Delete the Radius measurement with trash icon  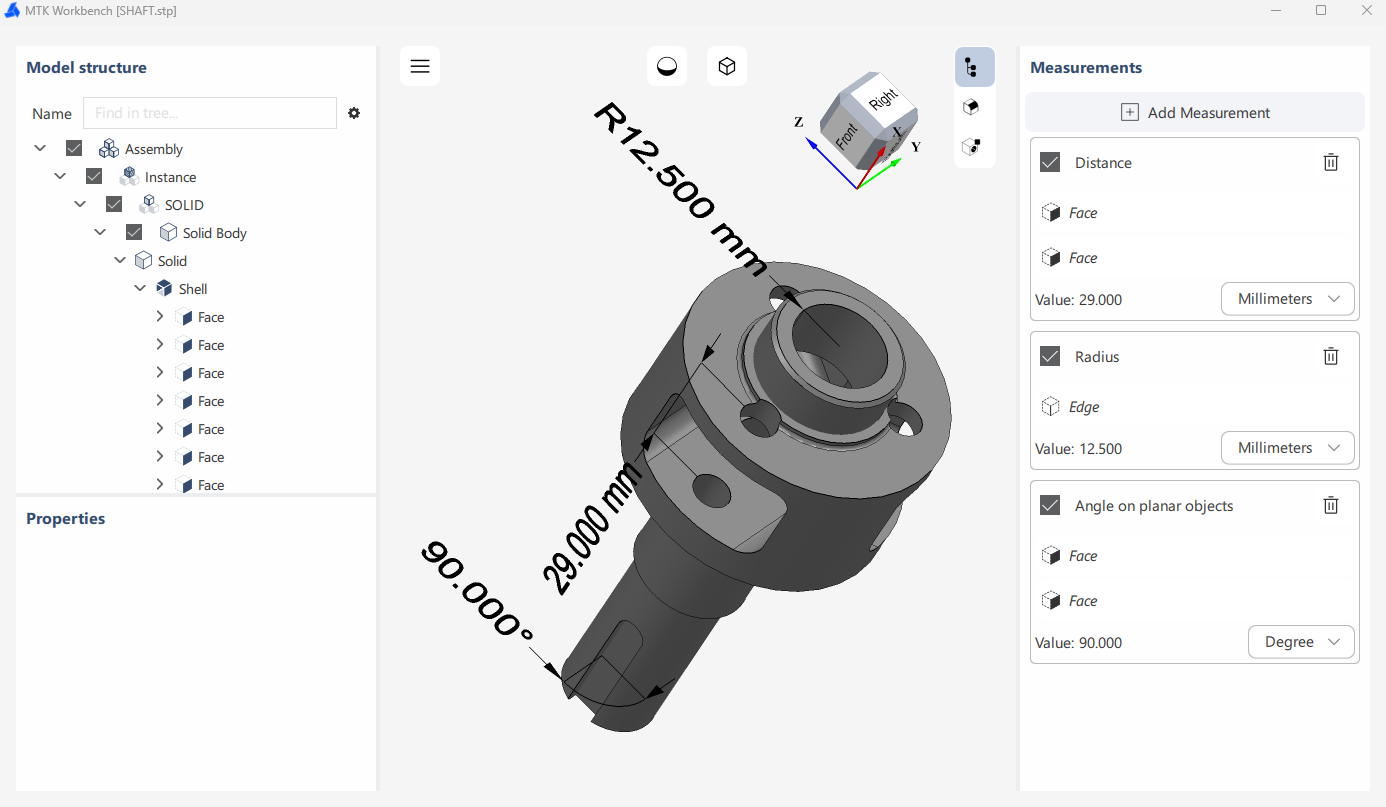(1330, 357)
